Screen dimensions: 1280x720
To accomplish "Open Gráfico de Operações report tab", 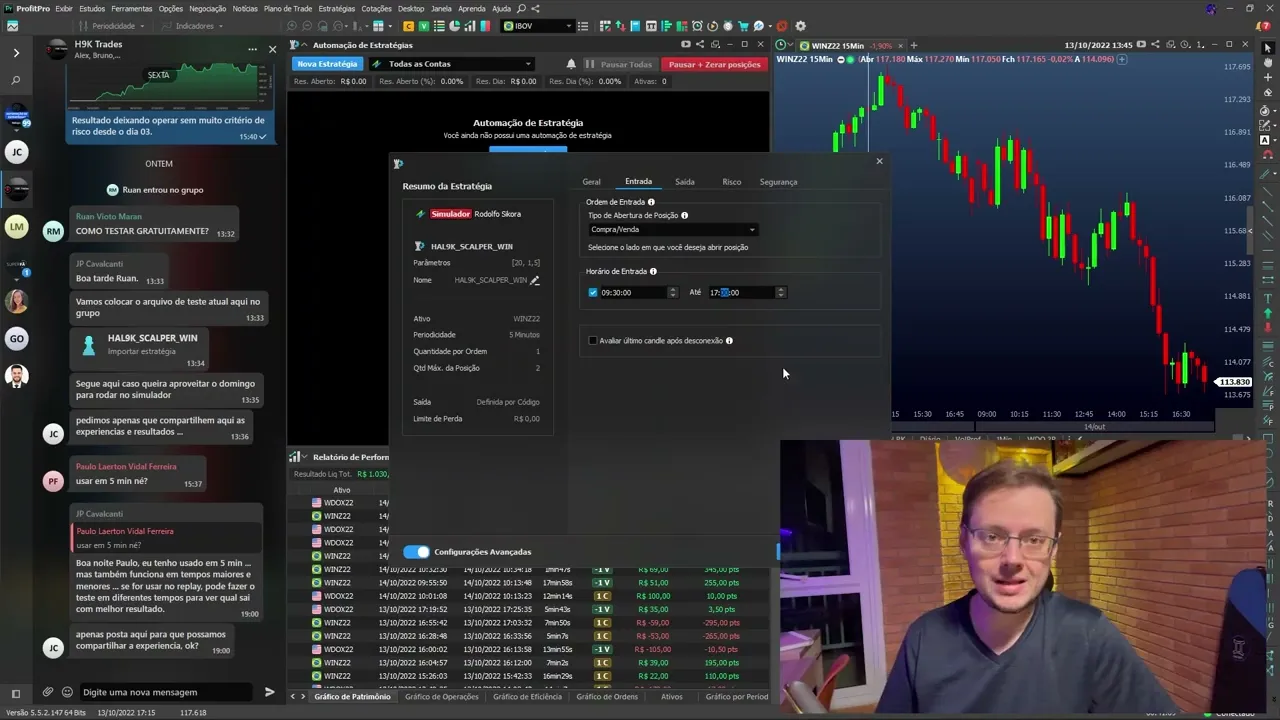I will pyautogui.click(x=442, y=697).
